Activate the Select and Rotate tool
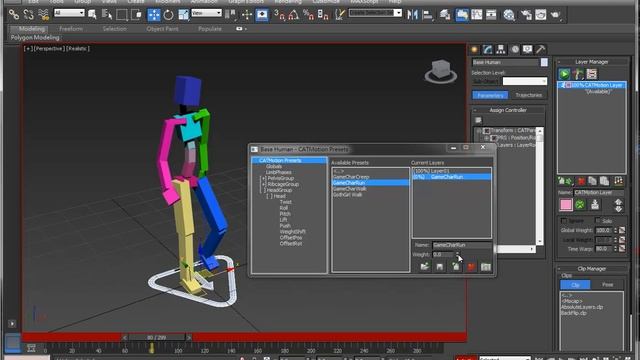The height and width of the screenshot is (360, 640). tap(168, 15)
